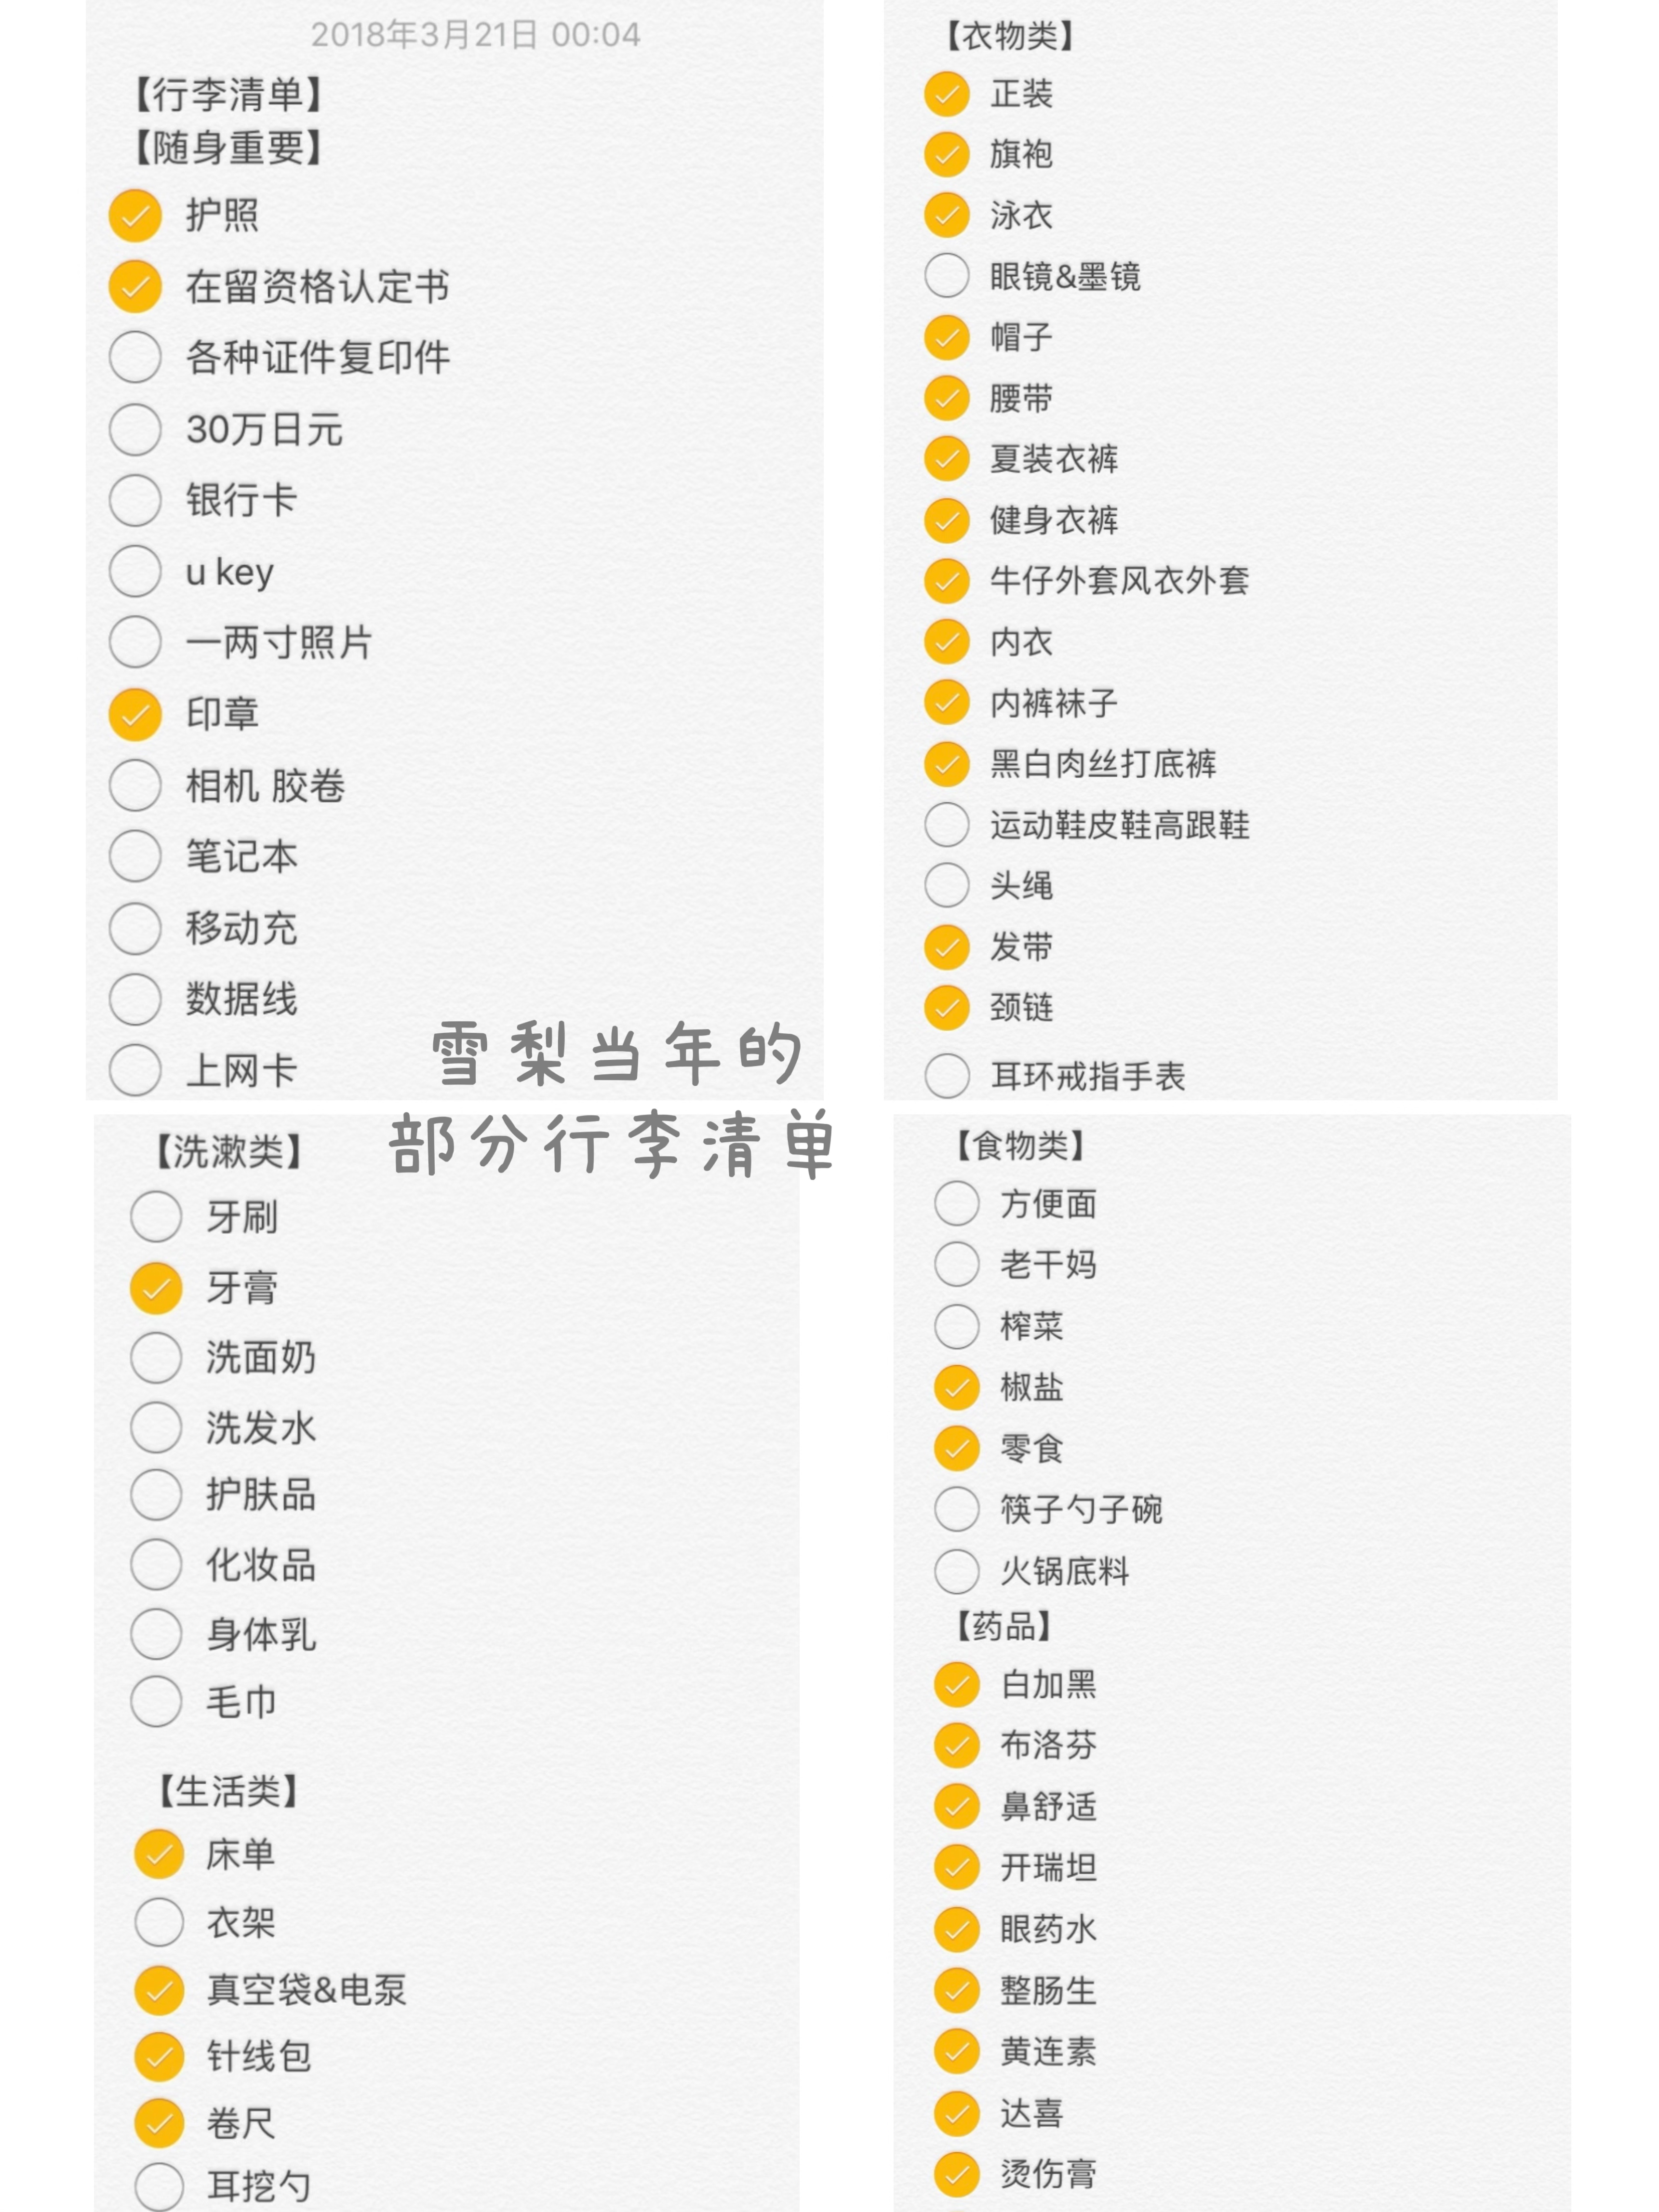Uncheck the 牙膏 checkbox

[156, 1287]
